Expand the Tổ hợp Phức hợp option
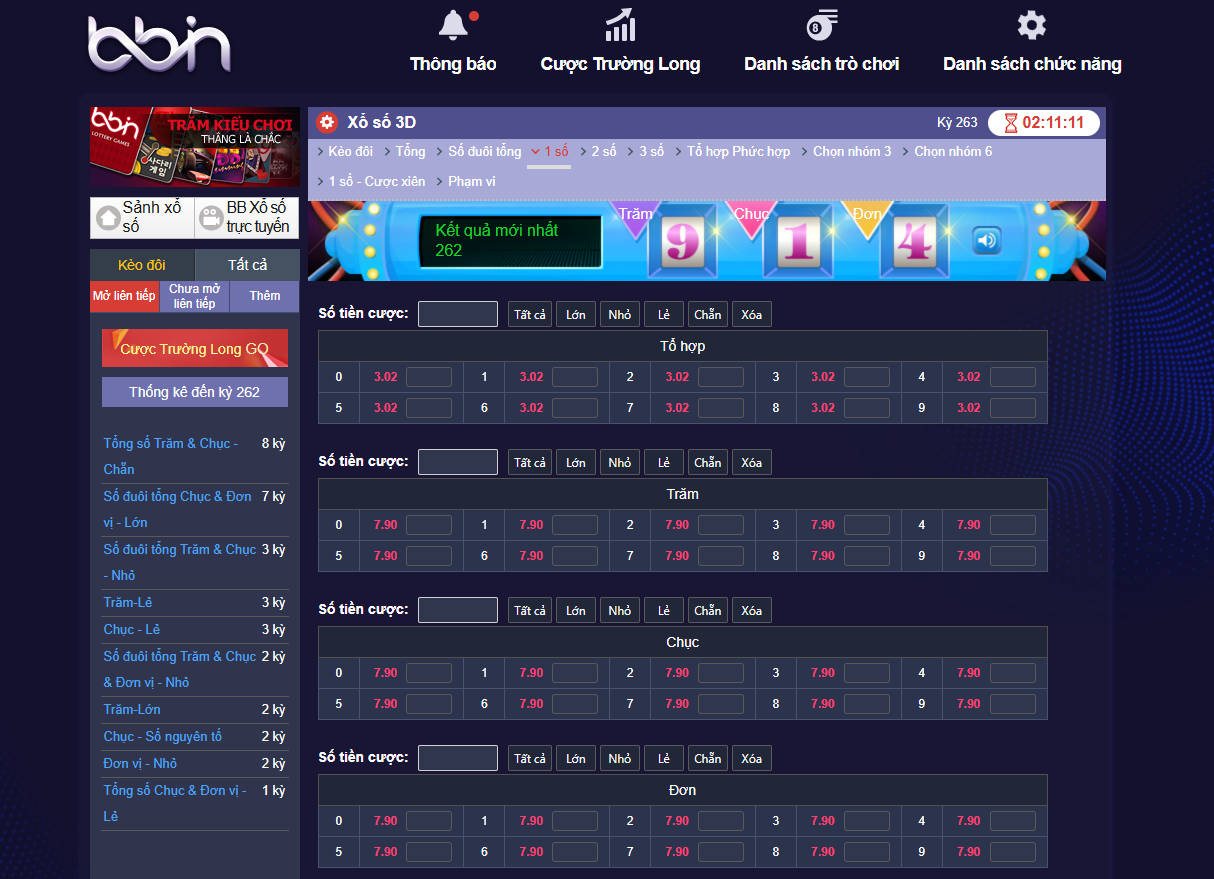The width and height of the screenshot is (1214, 879). [x=737, y=152]
